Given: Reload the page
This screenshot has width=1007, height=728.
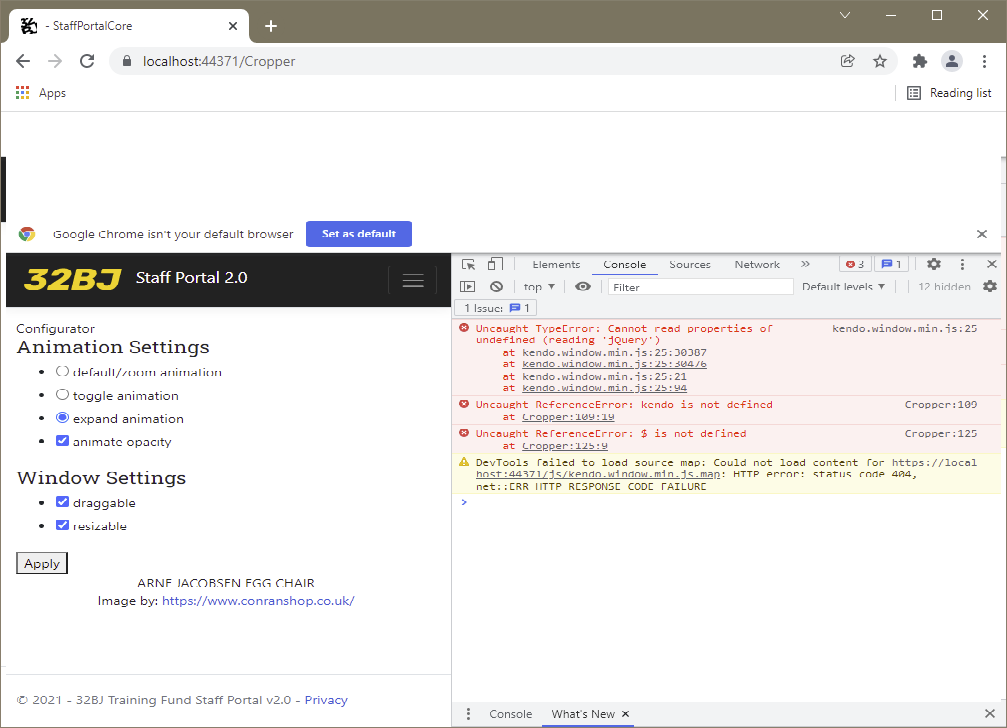Looking at the screenshot, I should click(x=87, y=61).
